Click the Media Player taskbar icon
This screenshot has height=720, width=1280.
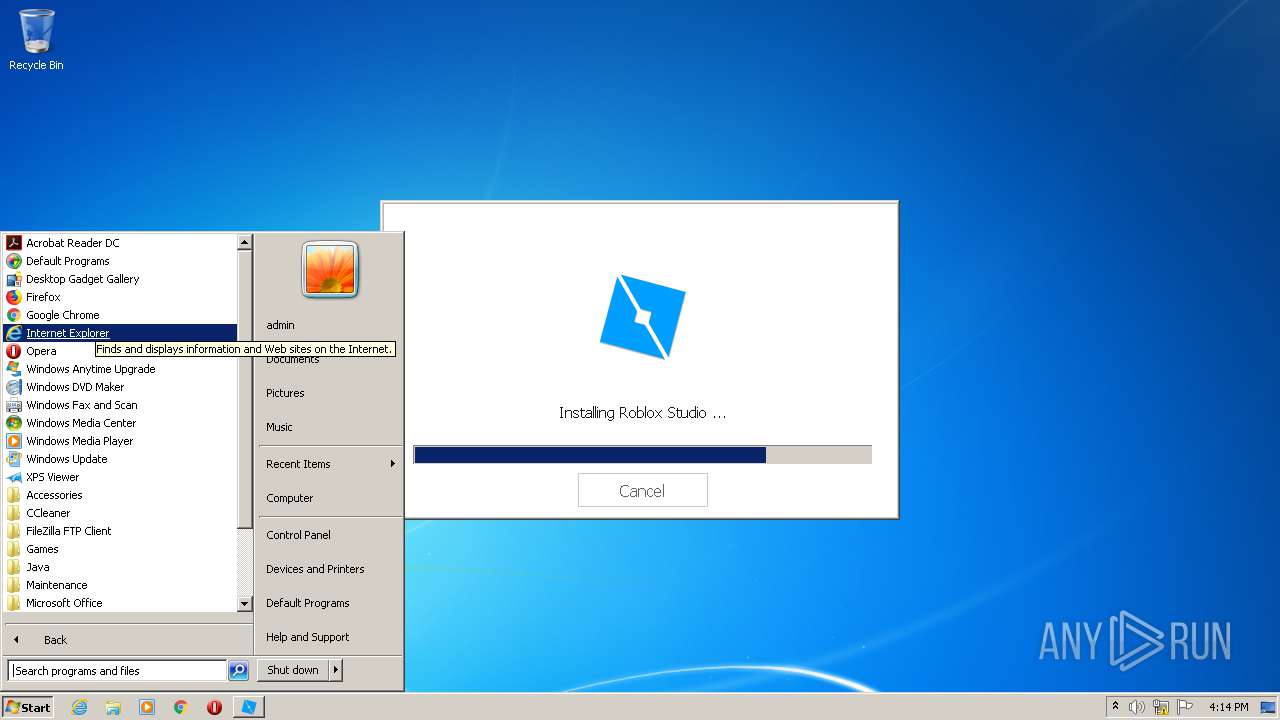(147, 707)
